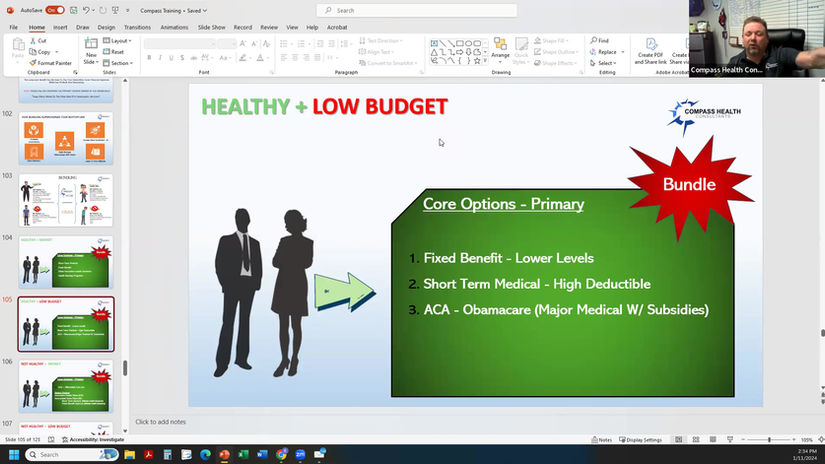The image size is (825, 464).
Task: Click Align Left icon
Action: tap(284, 57)
